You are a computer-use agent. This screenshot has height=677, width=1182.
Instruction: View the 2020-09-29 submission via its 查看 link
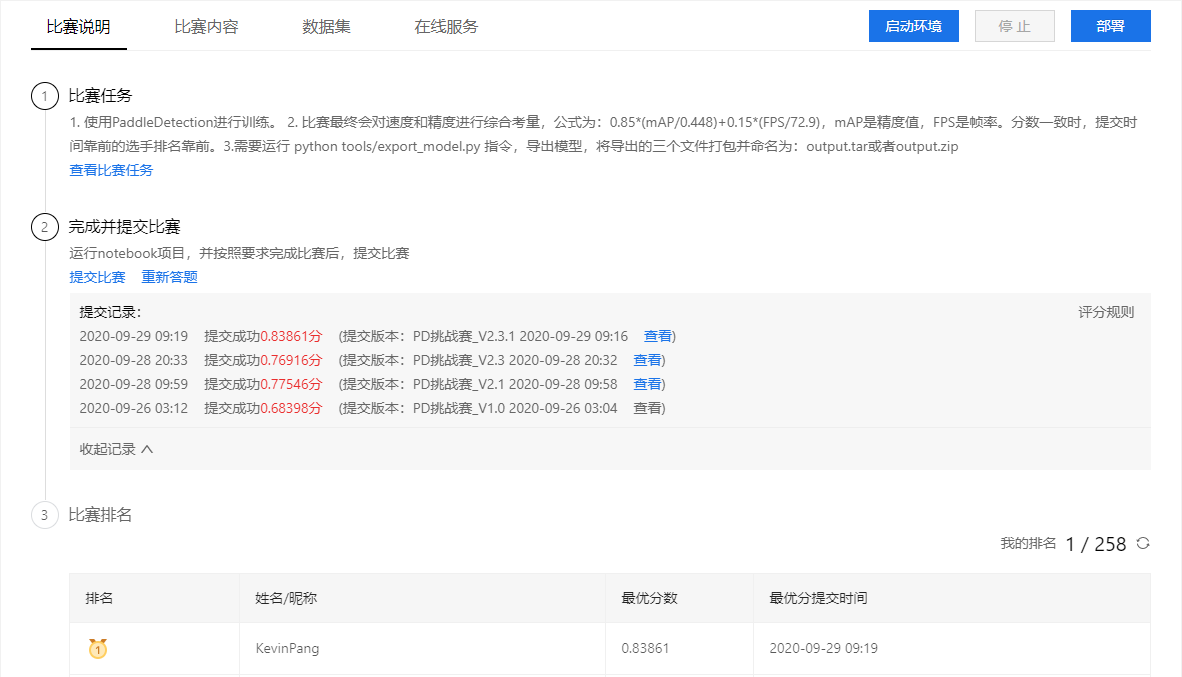pos(657,336)
